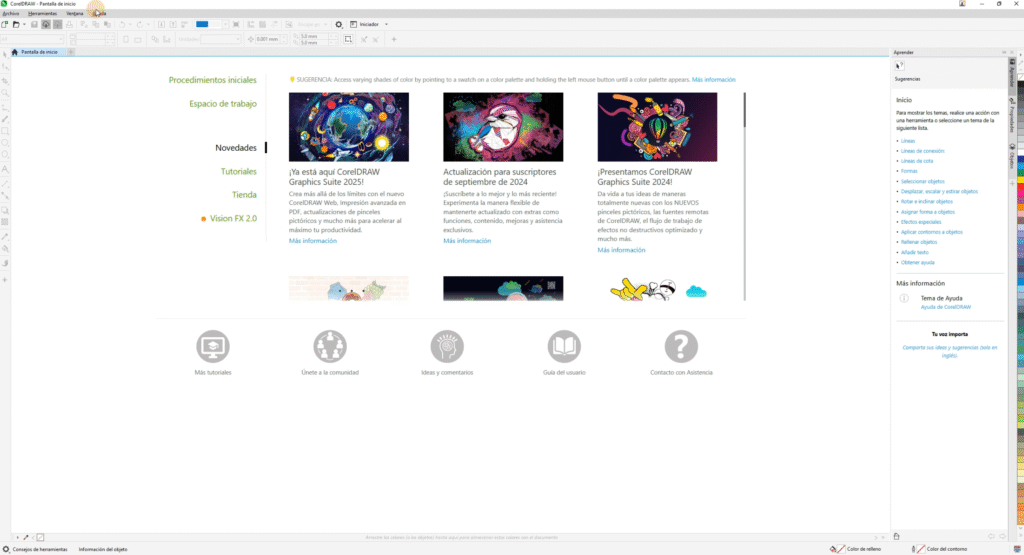The image size is (1024, 555).
Task: Select the Interactive Fill bucket tool
Action: click(5, 249)
